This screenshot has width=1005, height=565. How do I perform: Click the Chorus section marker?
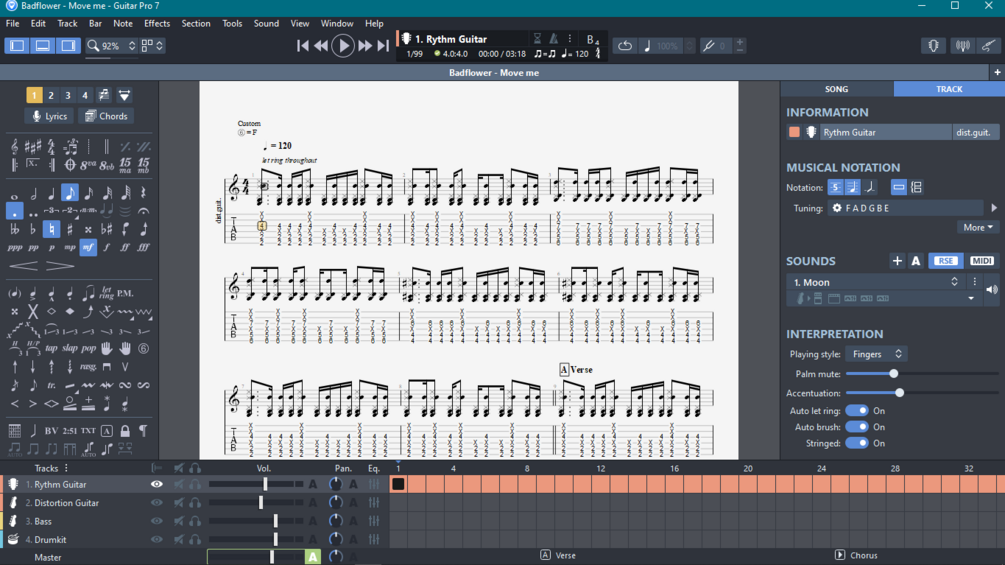(x=856, y=555)
